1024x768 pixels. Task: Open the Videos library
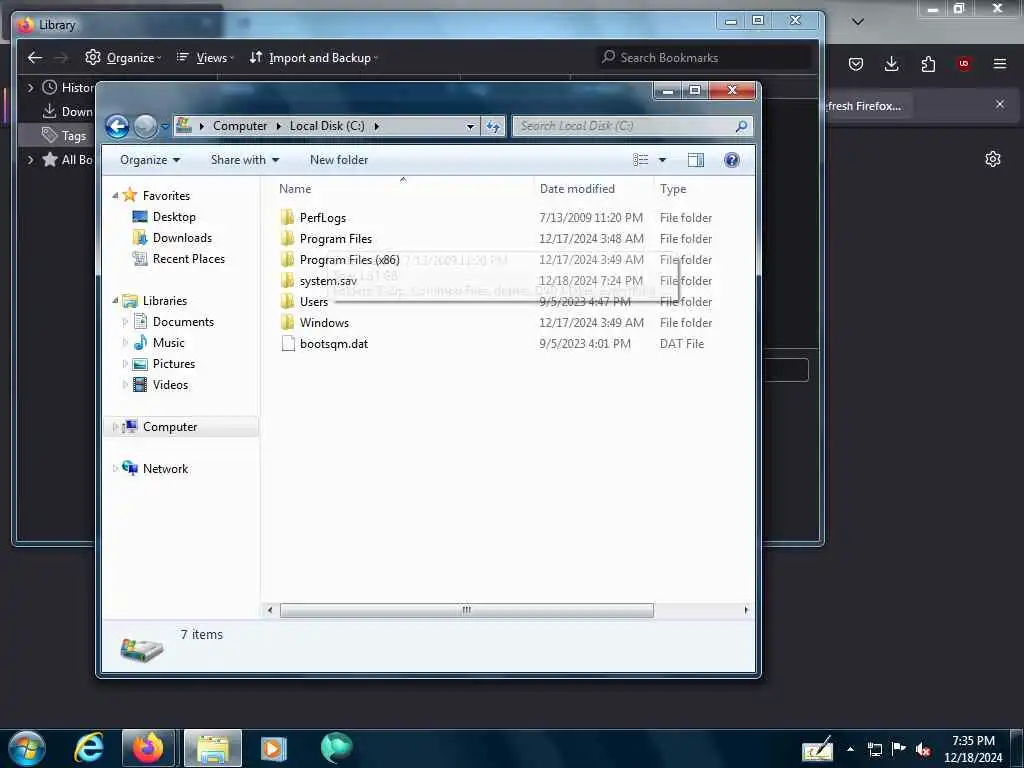(x=170, y=385)
